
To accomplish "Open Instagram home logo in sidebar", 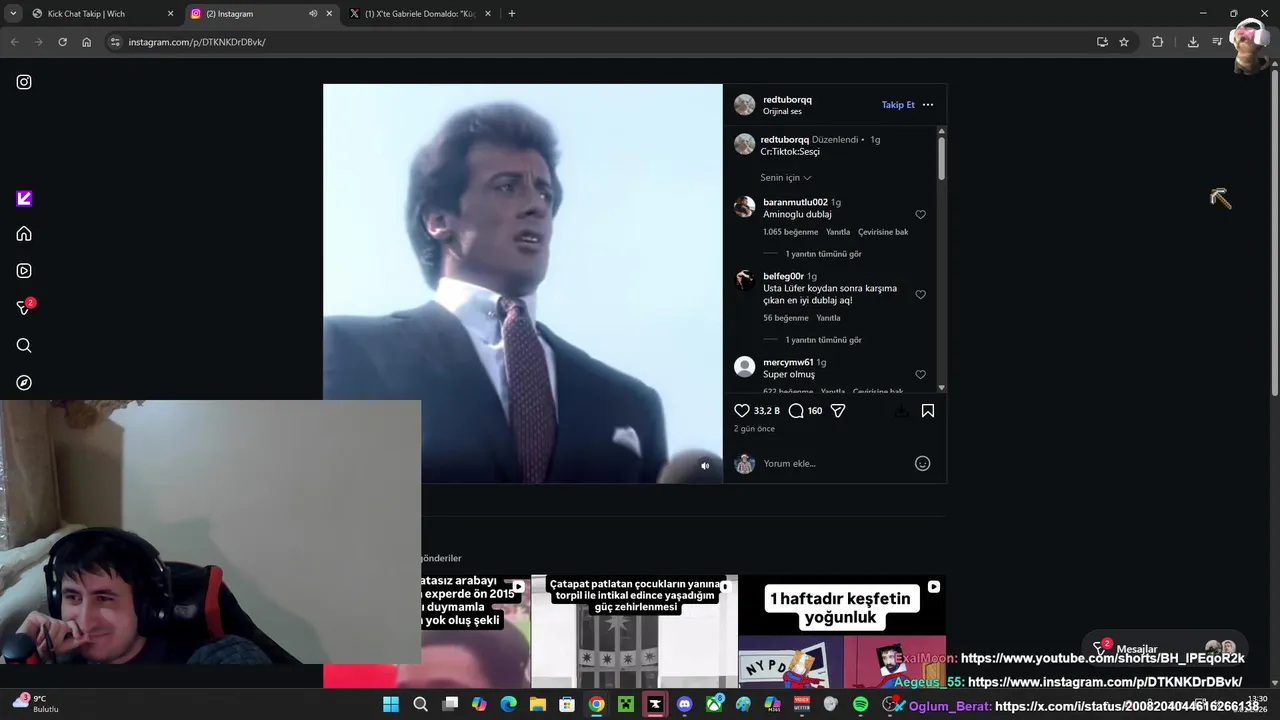I will point(24,82).
